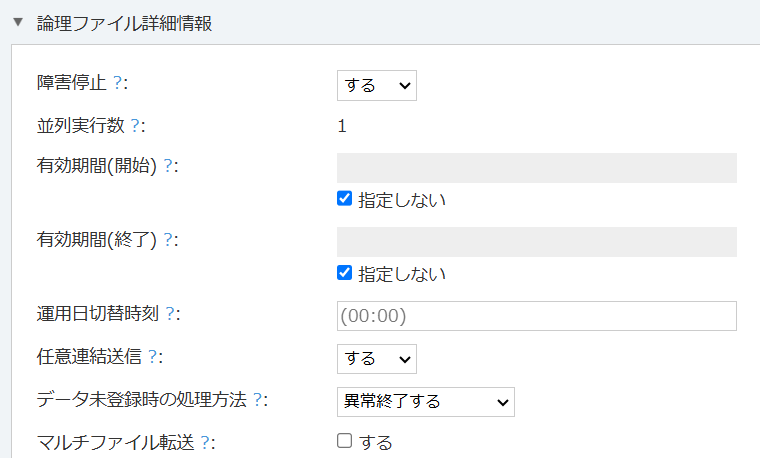Open help for データ未登録時の処理方法

coord(258,399)
